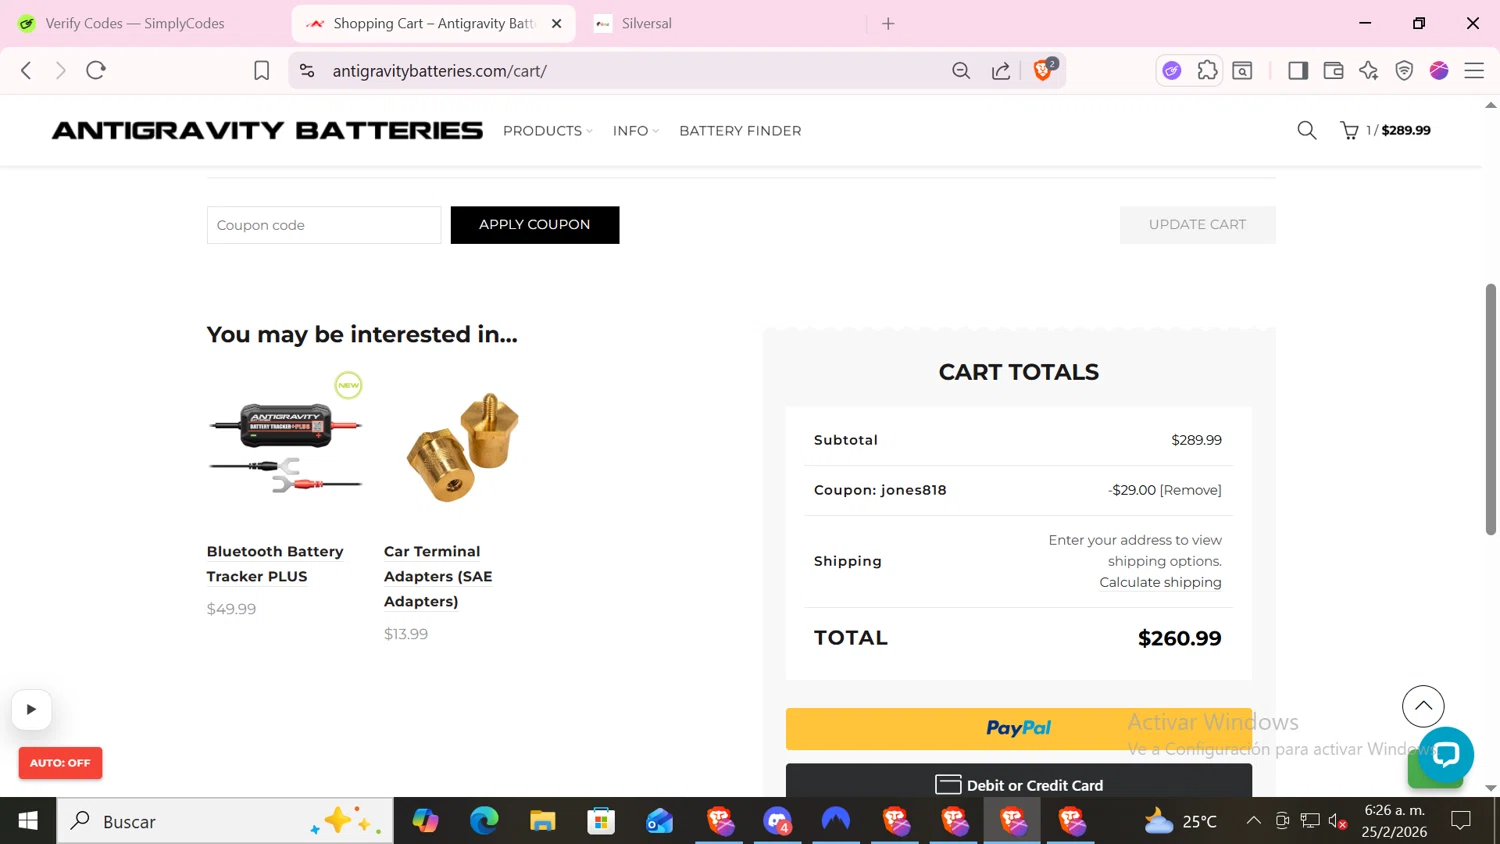Expand the PRODUCTS dropdown menu
The height and width of the screenshot is (844, 1500).
tap(547, 131)
